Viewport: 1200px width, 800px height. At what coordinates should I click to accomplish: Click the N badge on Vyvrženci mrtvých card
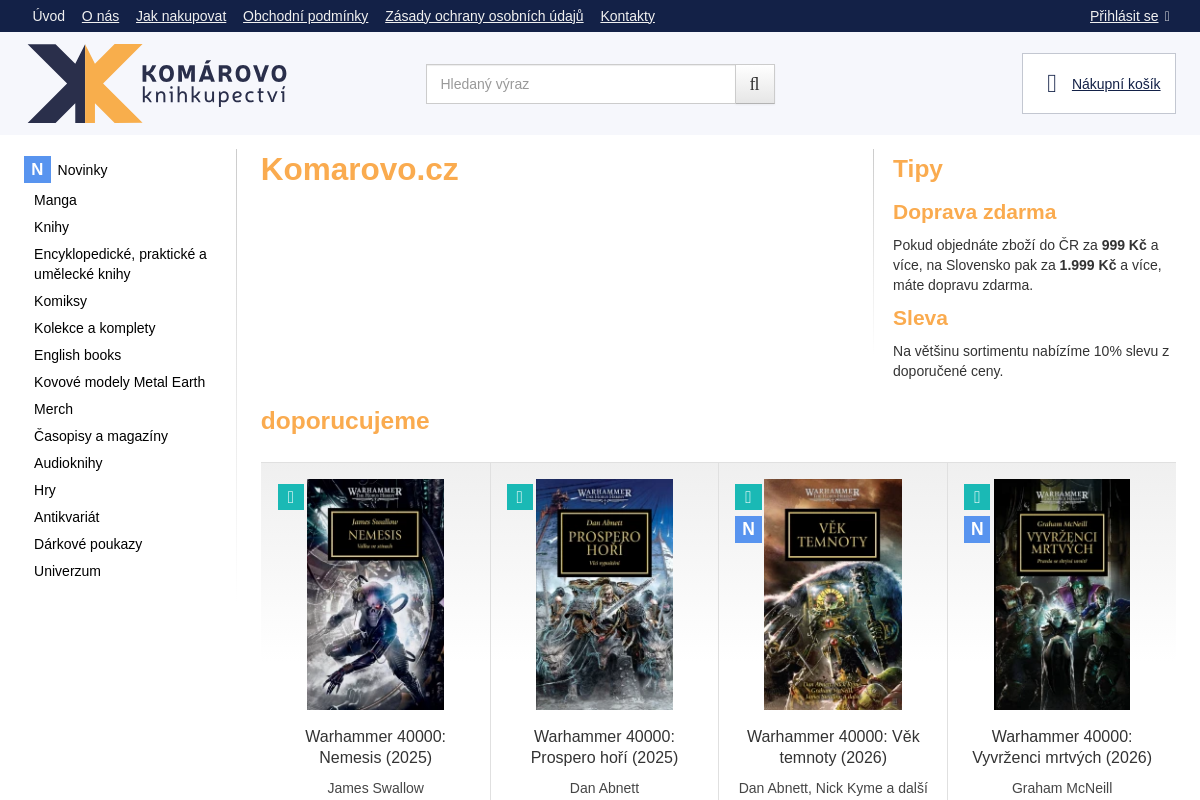coord(976,529)
